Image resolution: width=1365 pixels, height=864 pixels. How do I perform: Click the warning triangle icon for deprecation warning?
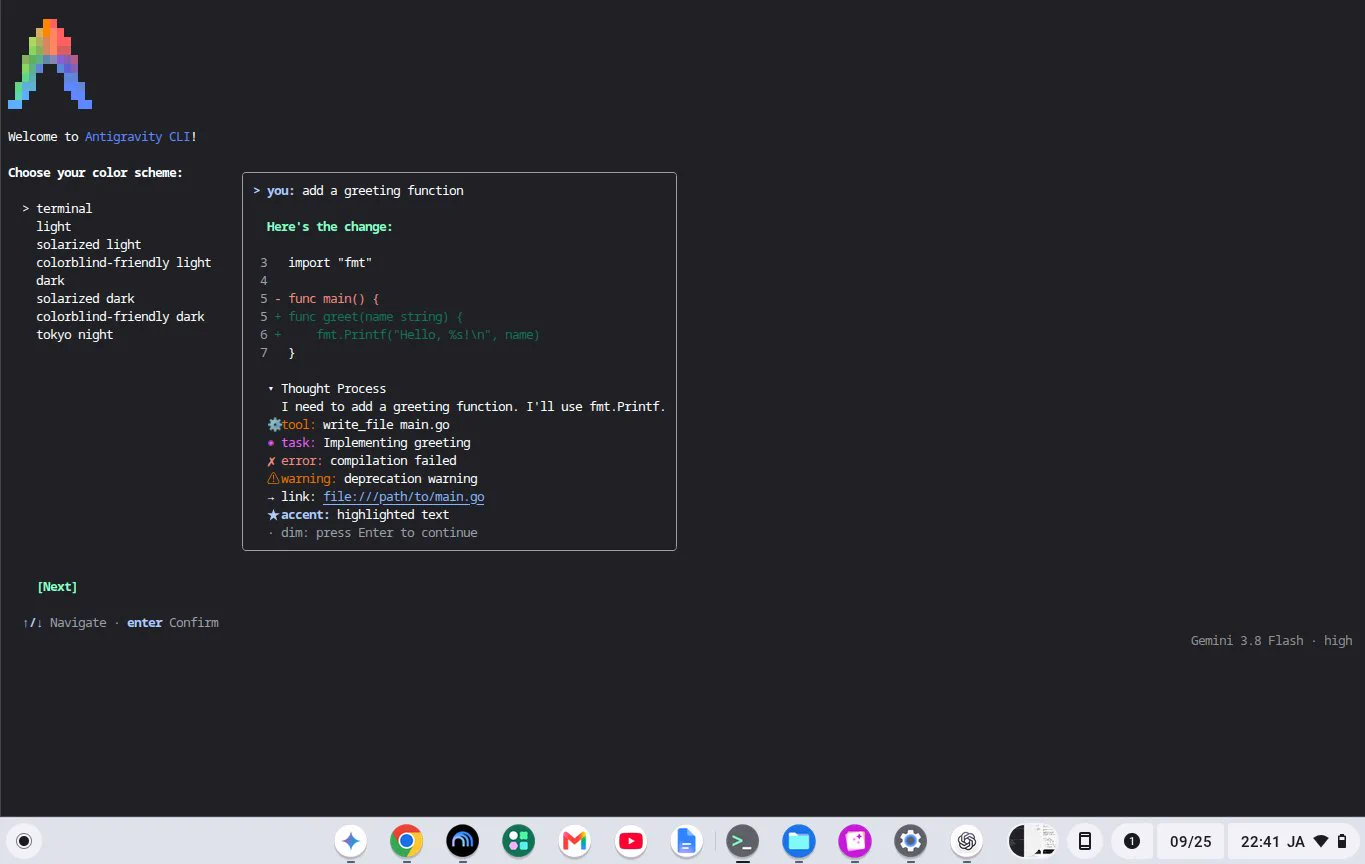[273, 479]
